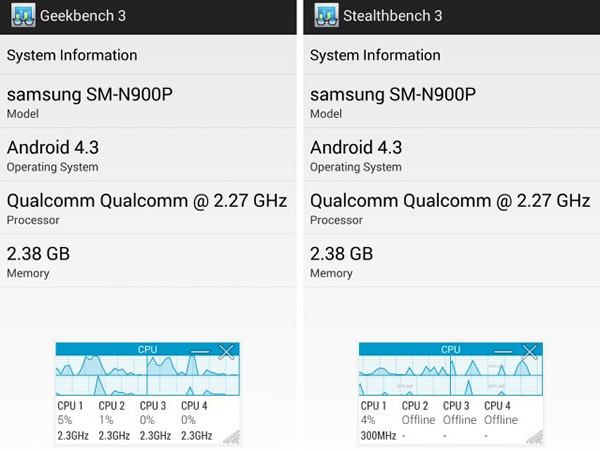Minimize the Geekbench CPU monitor widget
This screenshot has width=600, height=451.
point(200,351)
